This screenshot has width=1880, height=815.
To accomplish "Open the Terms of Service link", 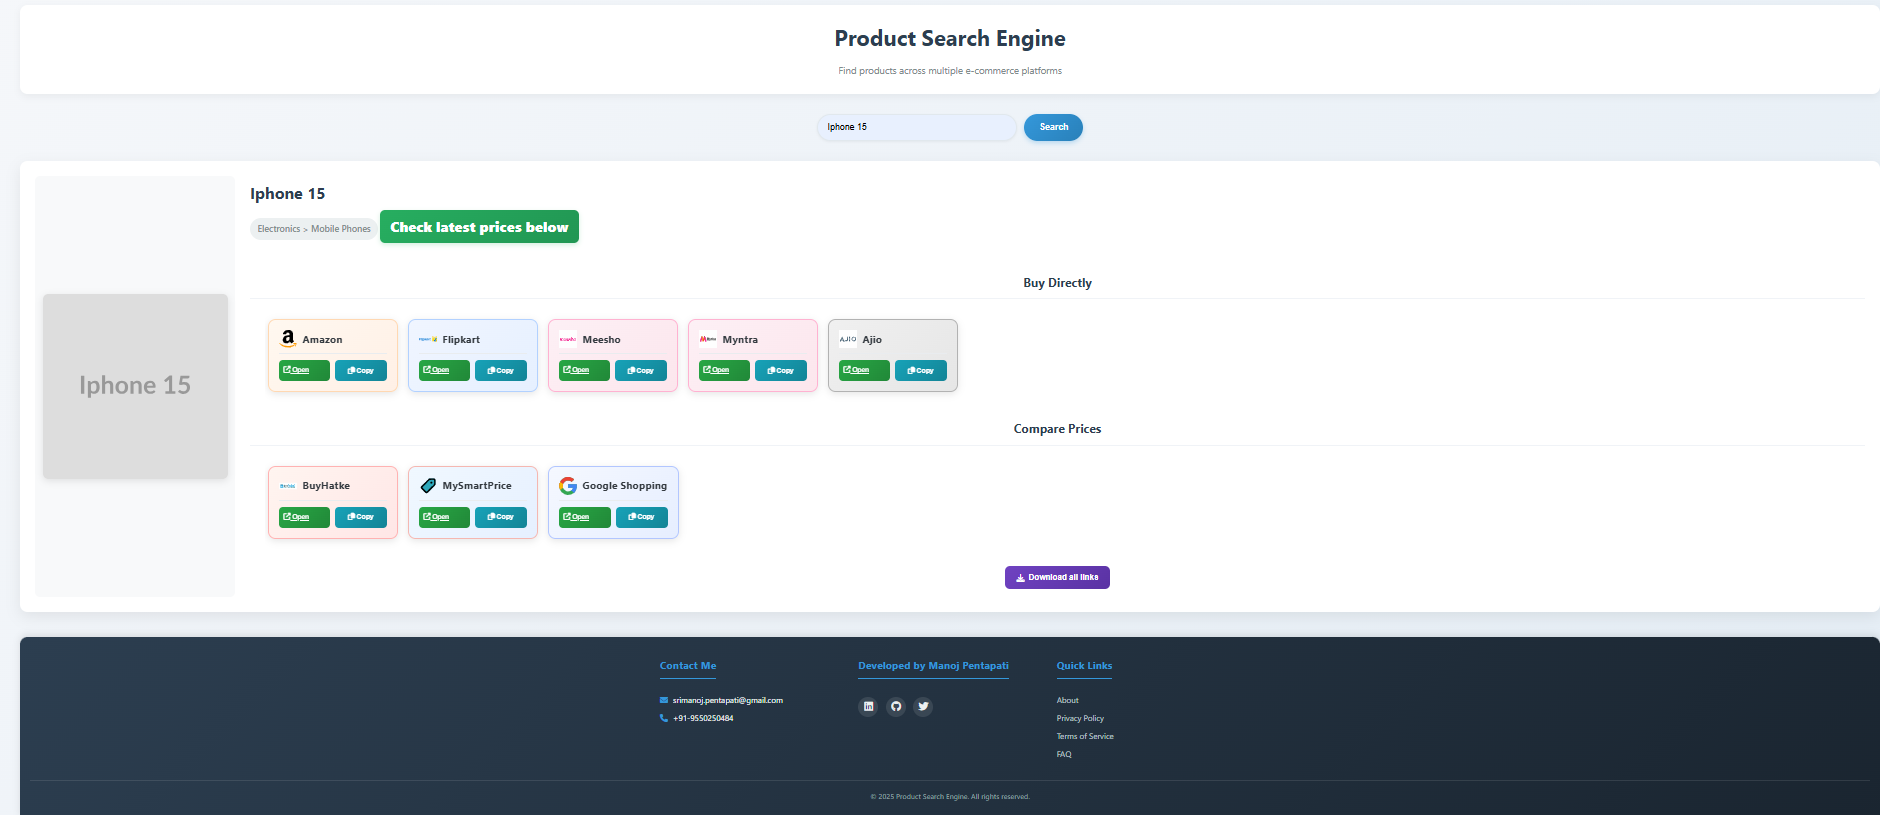I will coord(1085,736).
